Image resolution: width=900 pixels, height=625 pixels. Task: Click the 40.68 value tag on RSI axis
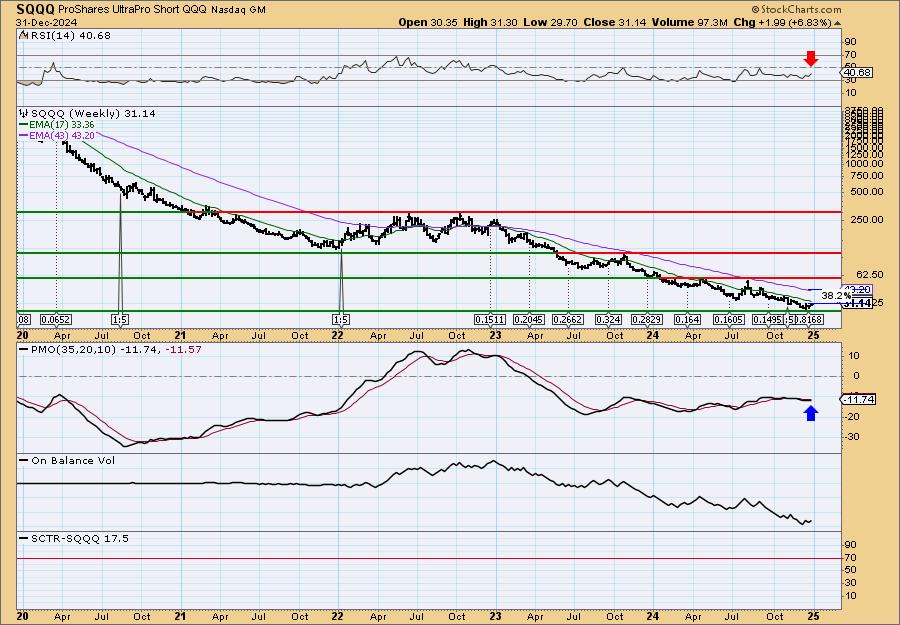pyautogui.click(x=858, y=73)
